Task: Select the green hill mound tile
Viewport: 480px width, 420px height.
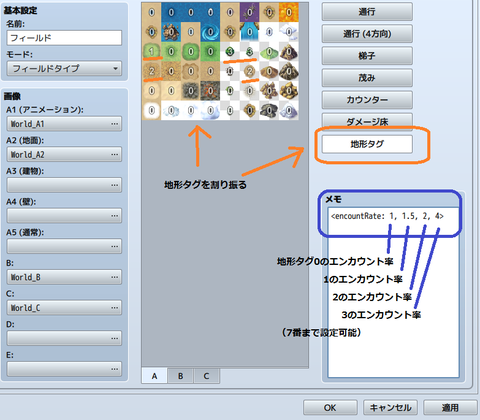Action: (269, 51)
